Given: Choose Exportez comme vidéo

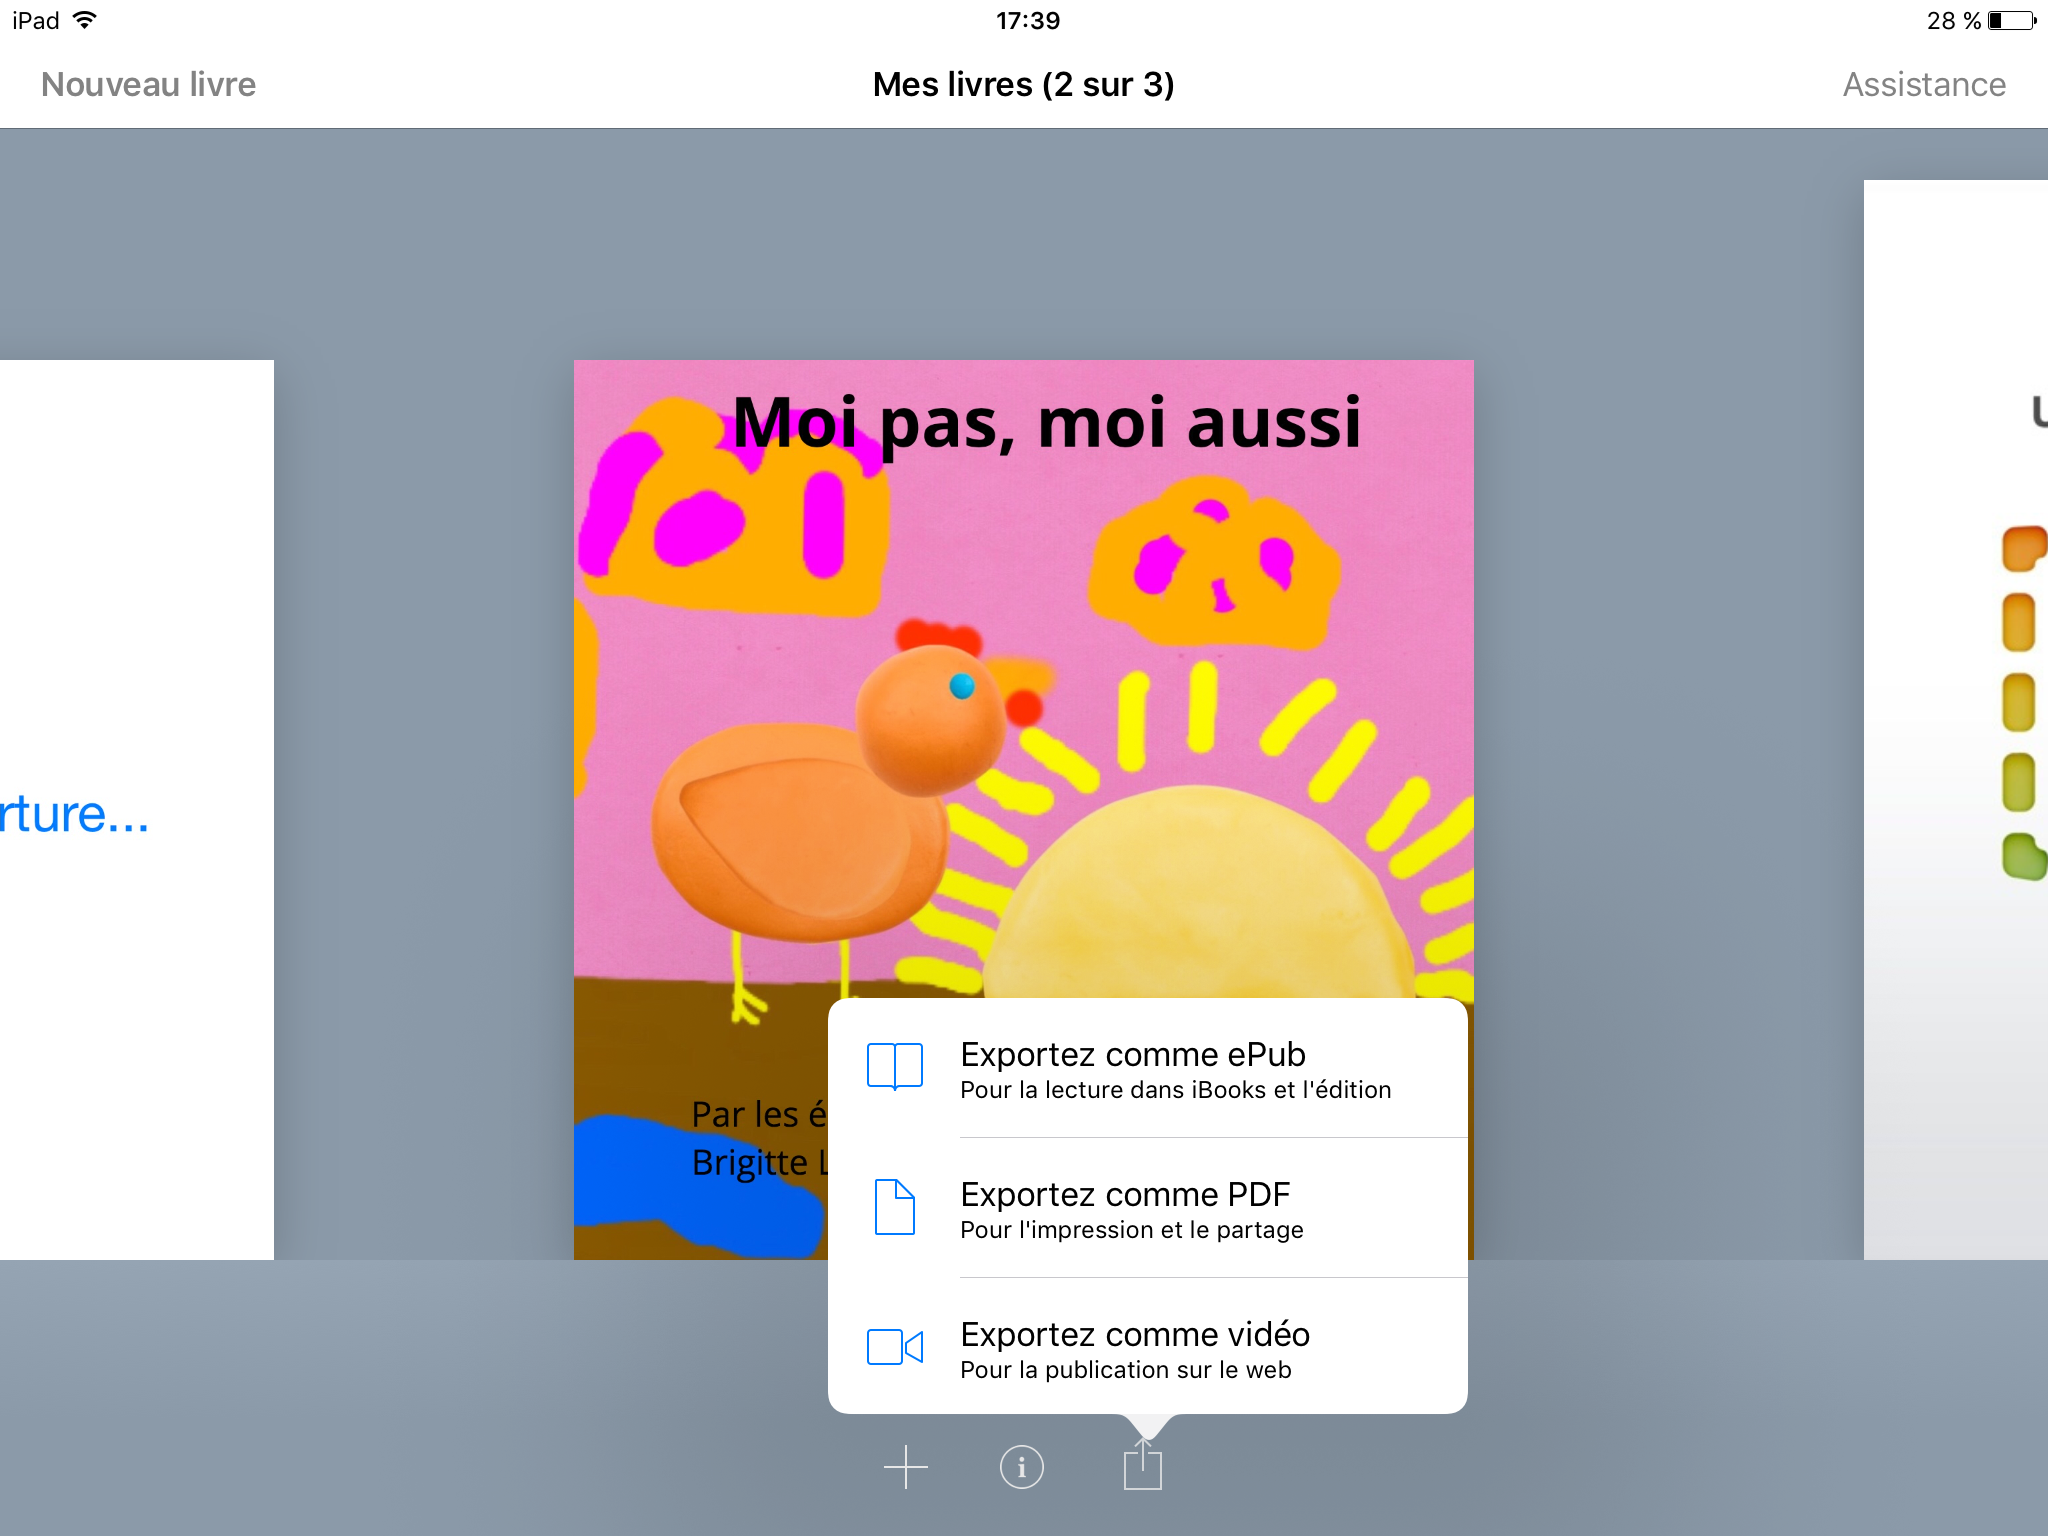Looking at the screenshot, I should tap(1148, 1347).
